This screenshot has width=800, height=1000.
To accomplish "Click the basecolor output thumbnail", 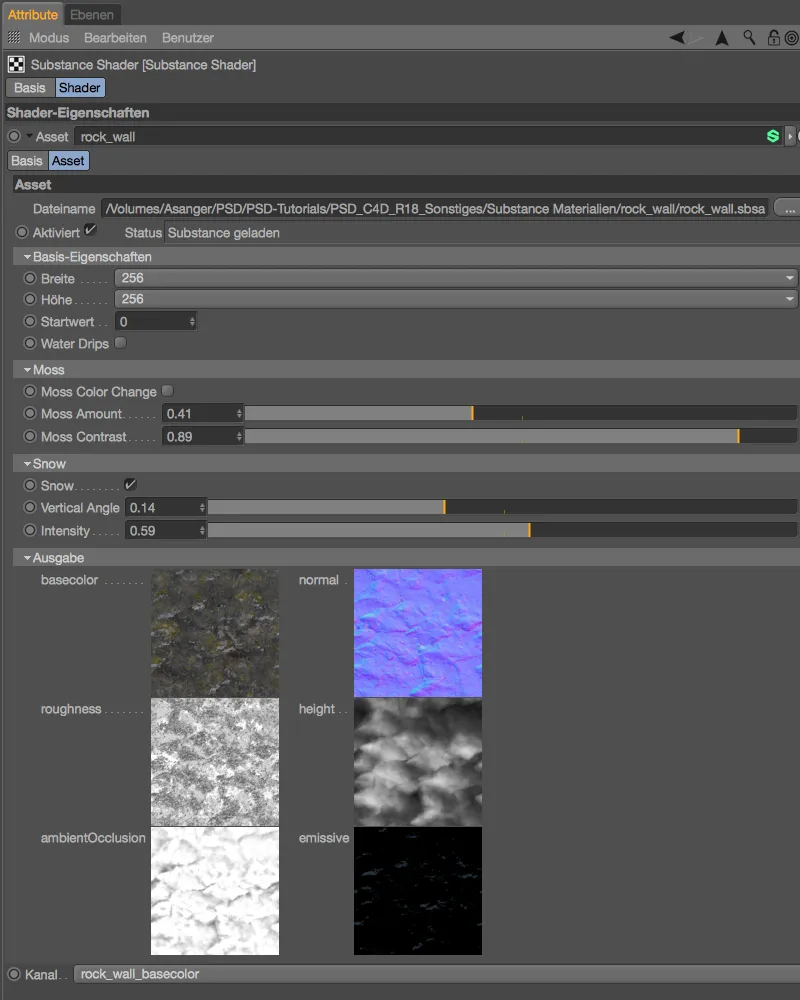I will [x=215, y=633].
